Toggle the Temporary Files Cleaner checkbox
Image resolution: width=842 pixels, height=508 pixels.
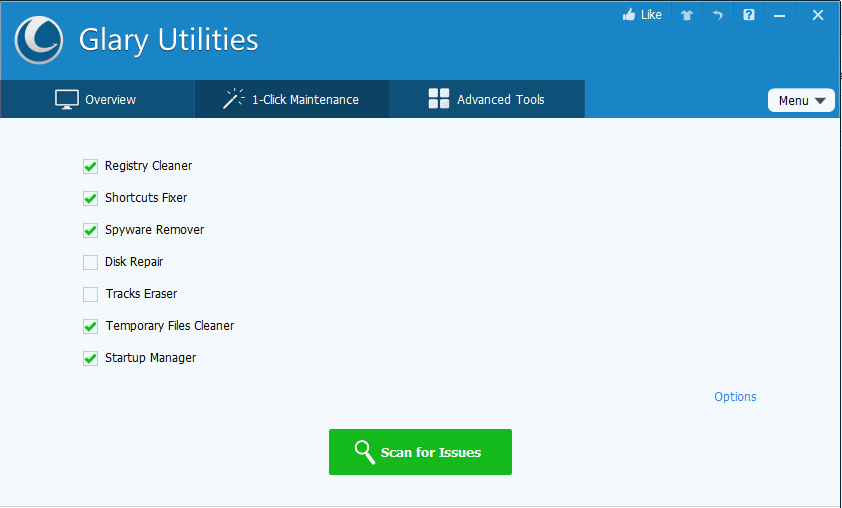pyautogui.click(x=90, y=326)
